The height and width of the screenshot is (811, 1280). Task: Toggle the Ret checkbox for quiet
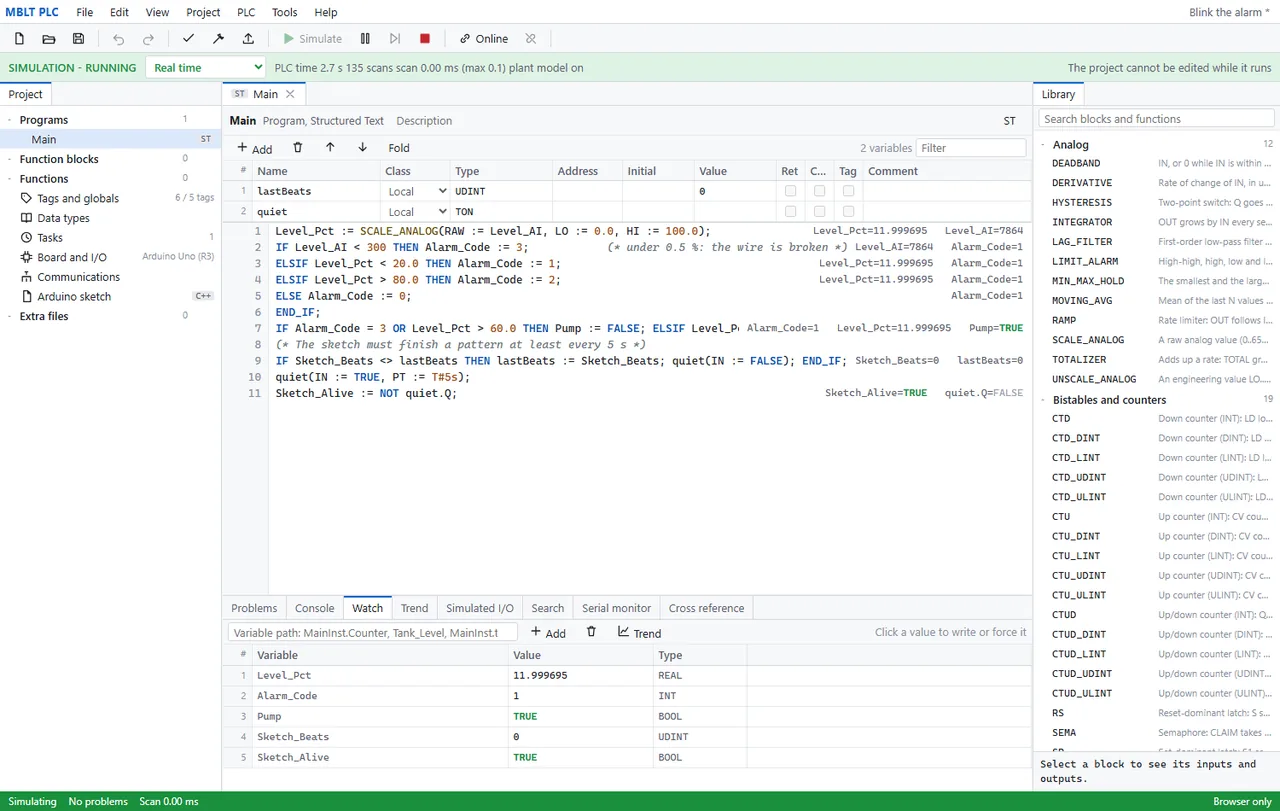(x=790, y=212)
